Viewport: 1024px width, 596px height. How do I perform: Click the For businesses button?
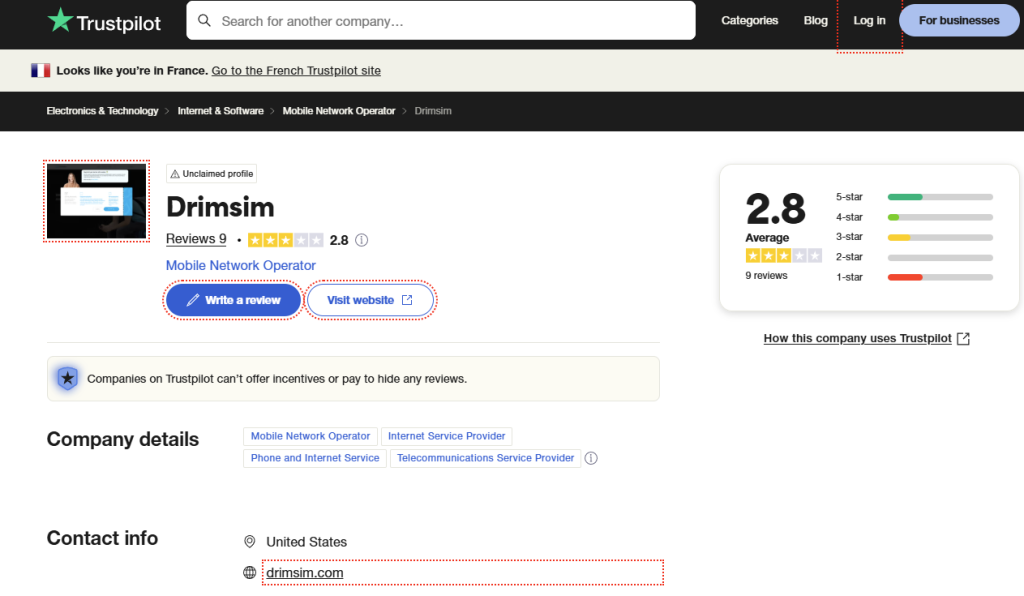958,20
